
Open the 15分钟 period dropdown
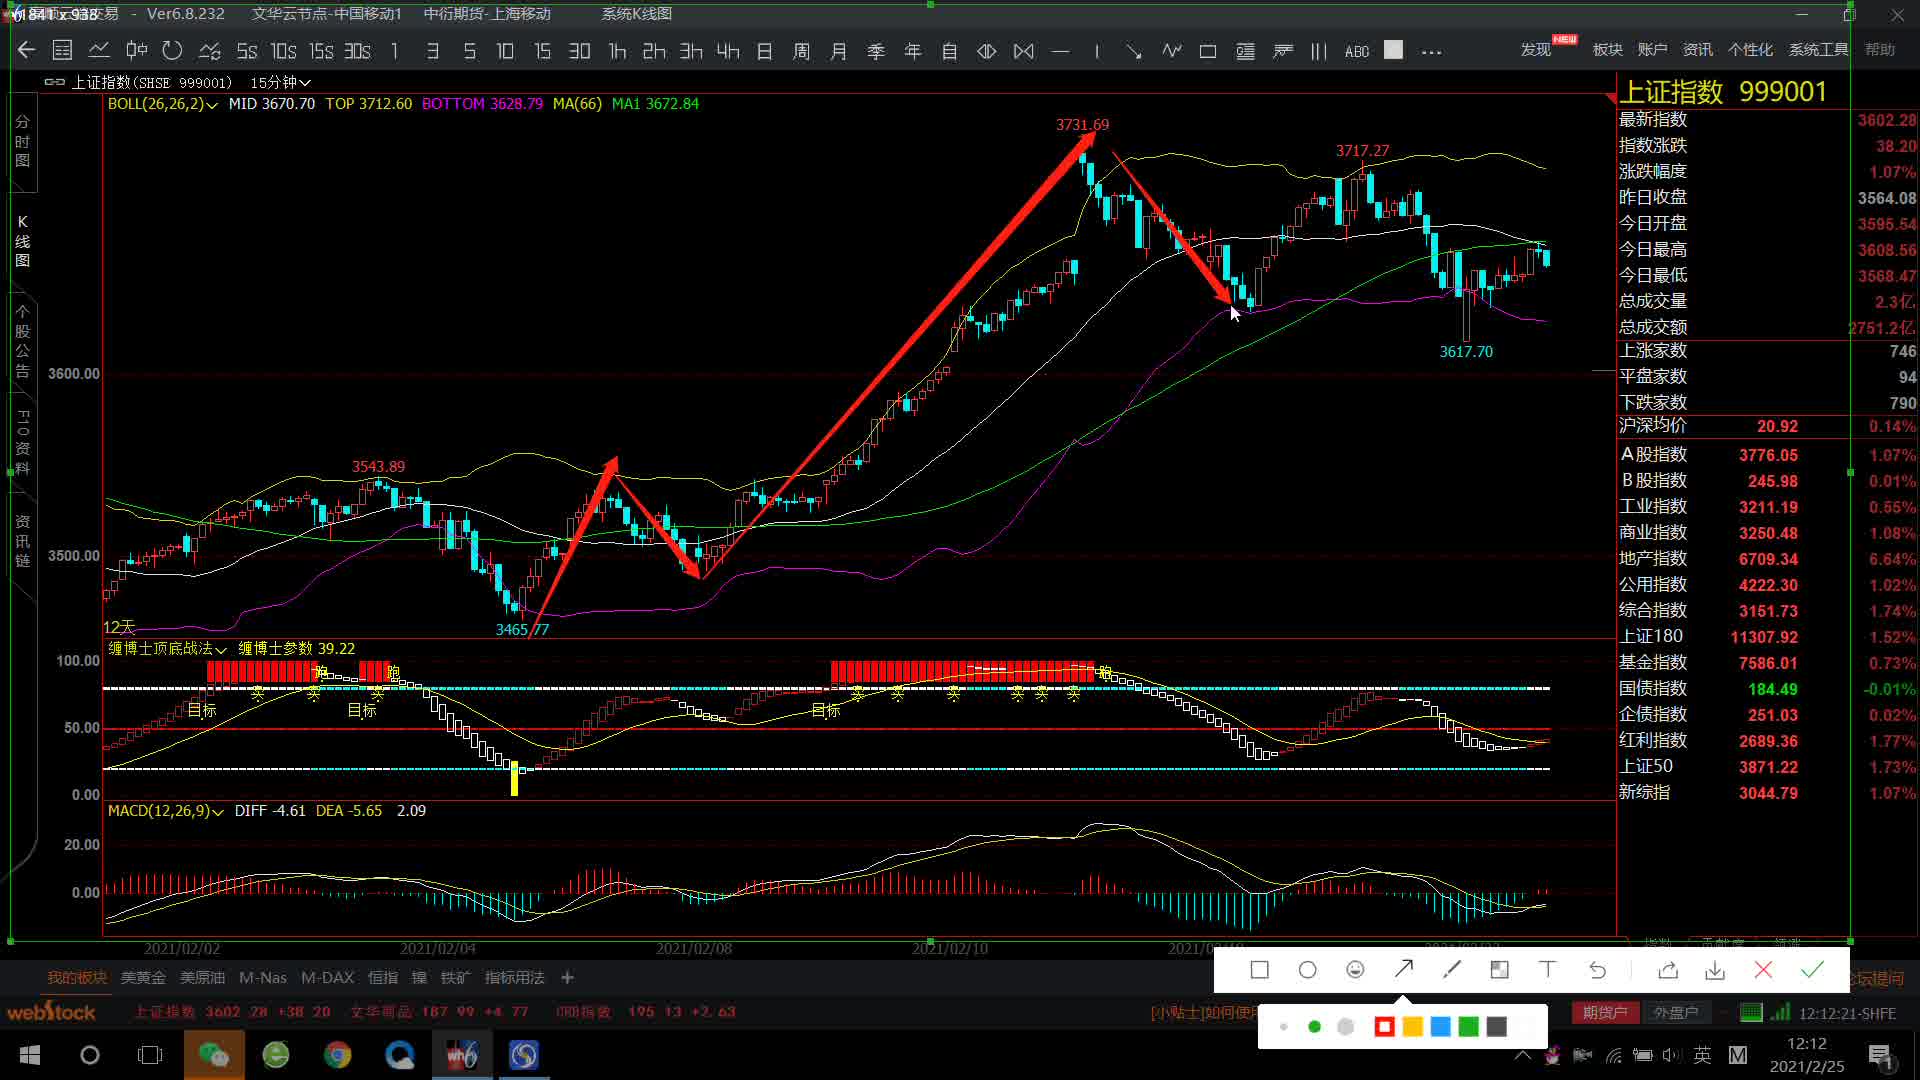click(280, 82)
